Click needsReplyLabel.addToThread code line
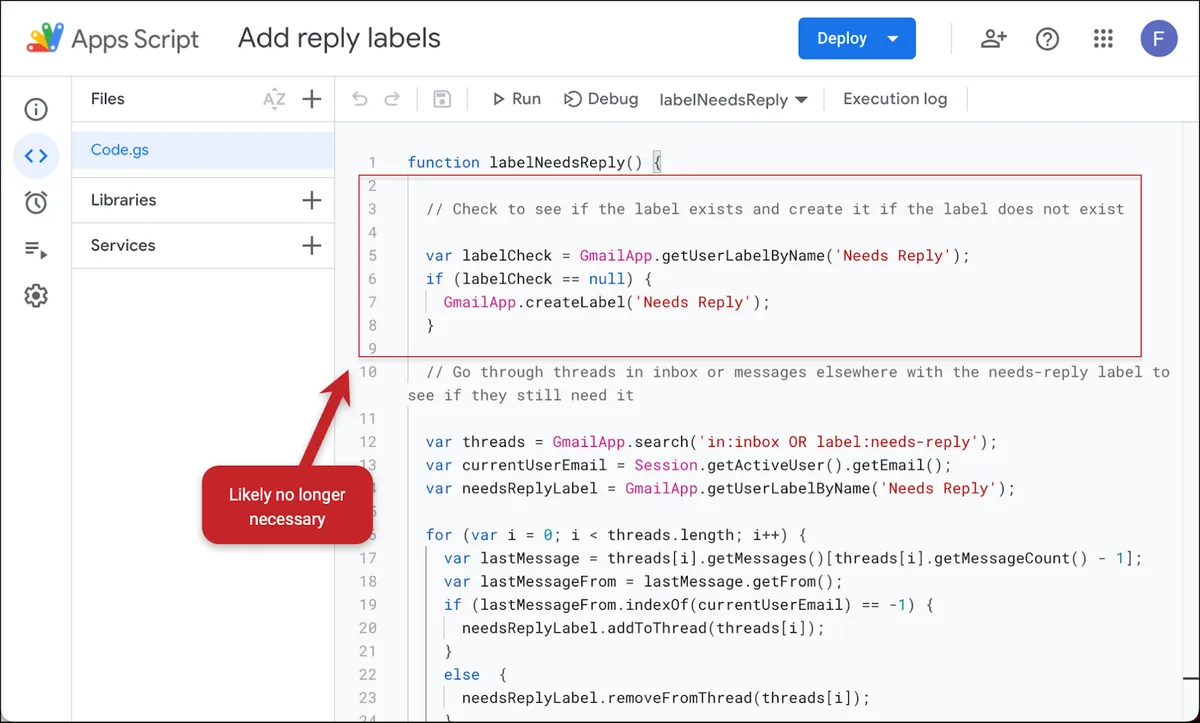The width and height of the screenshot is (1200, 723). click(x=643, y=628)
